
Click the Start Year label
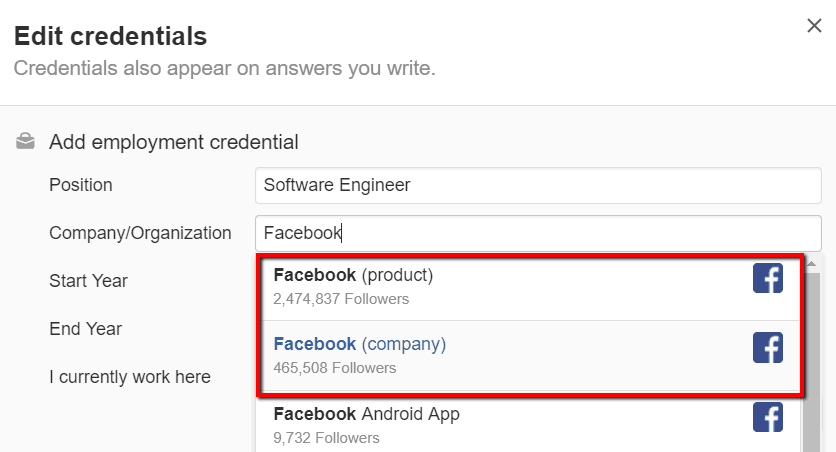click(x=89, y=281)
